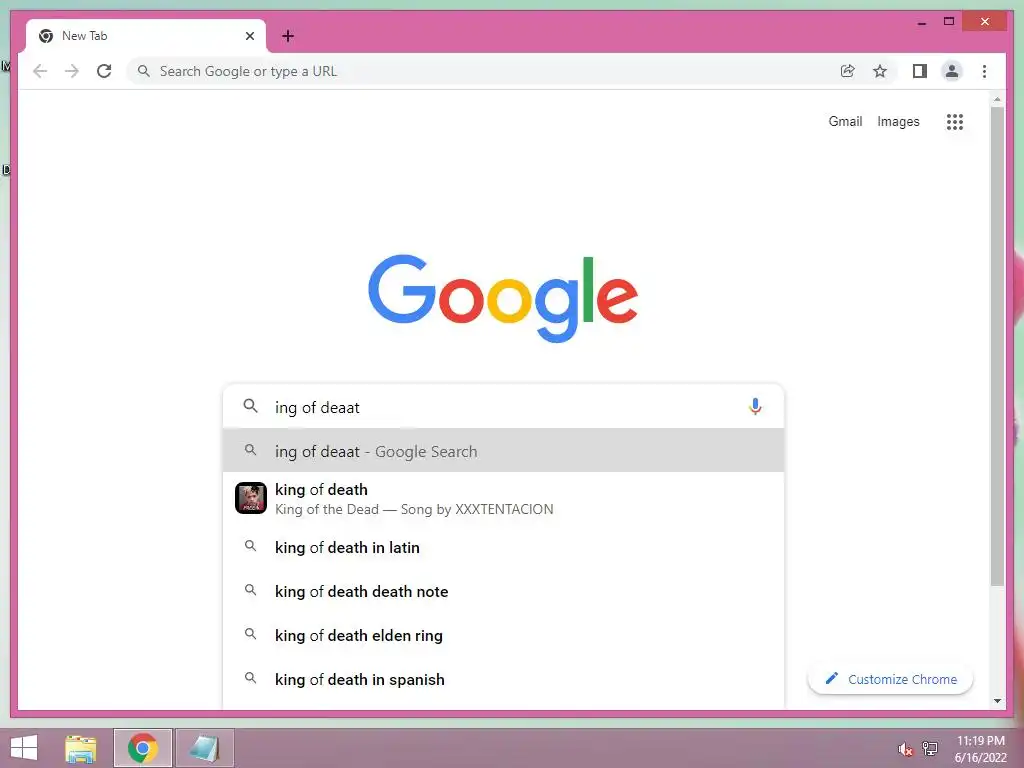Screen dimensions: 1024x768
Task: Open File Explorer from the taskbar
Action: tap(81, 748)
